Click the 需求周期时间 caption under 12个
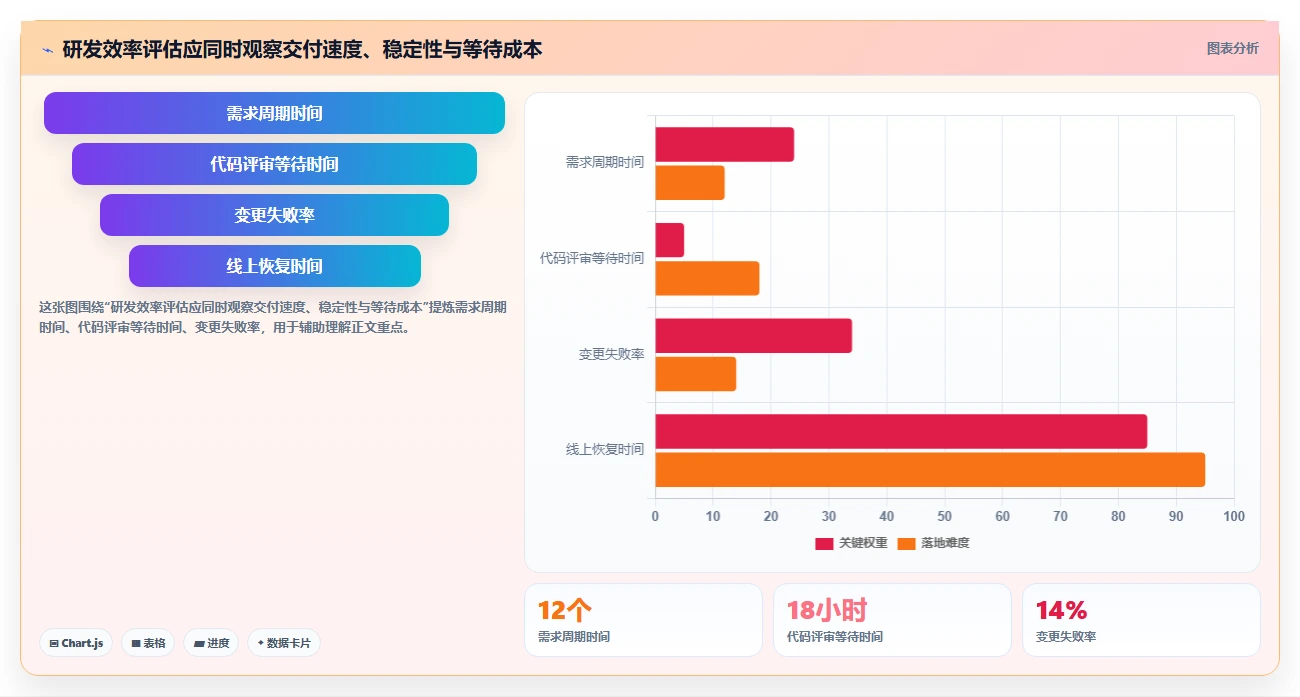The width and height of the screenshot is (1300, 697). coord(573,637)
